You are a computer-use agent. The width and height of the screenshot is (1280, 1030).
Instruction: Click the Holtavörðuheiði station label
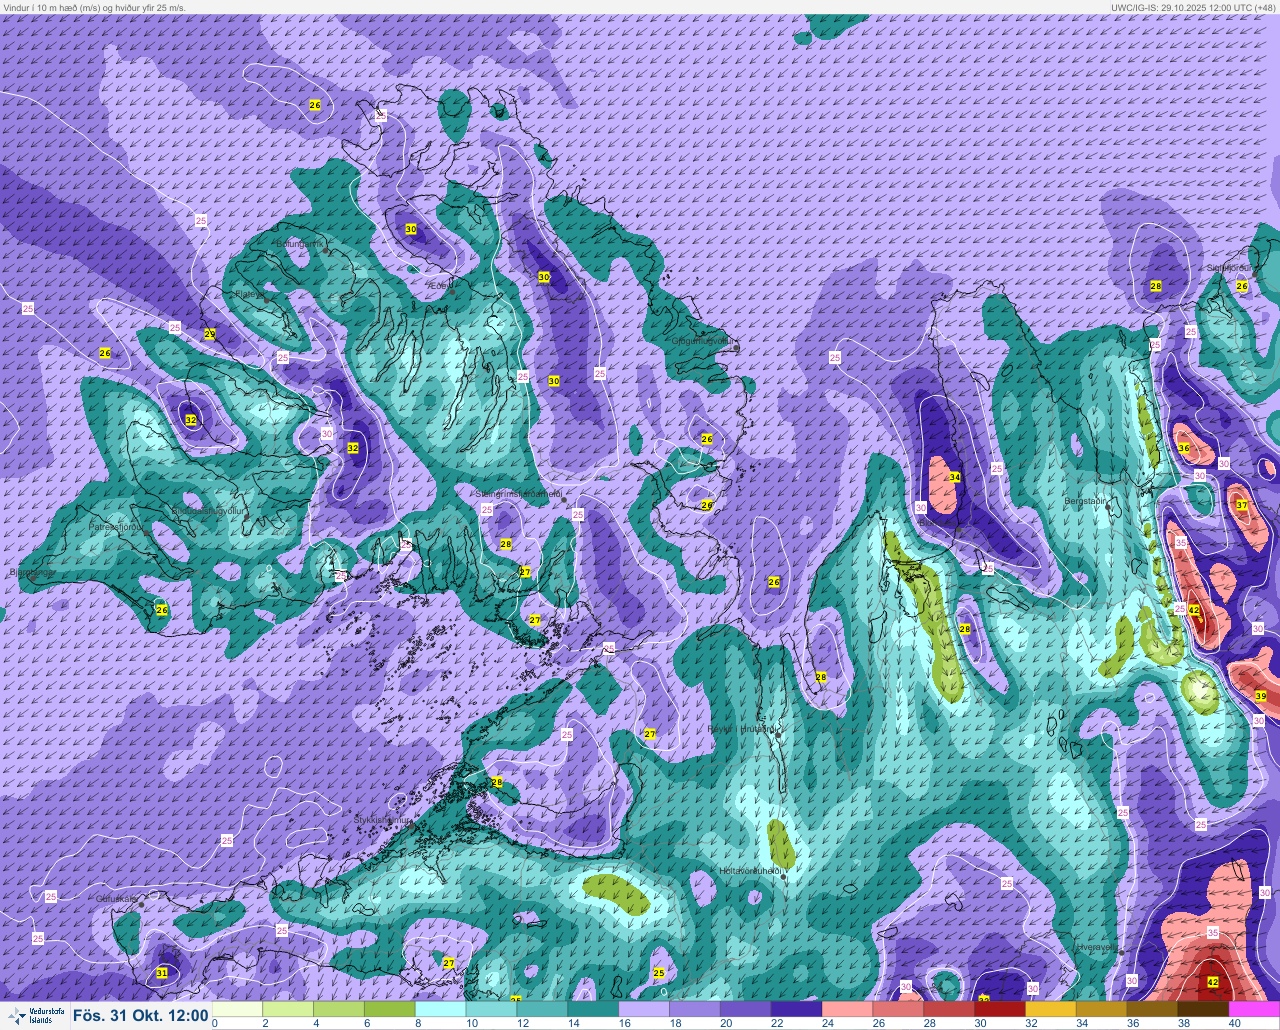click(x=751, y=871)
